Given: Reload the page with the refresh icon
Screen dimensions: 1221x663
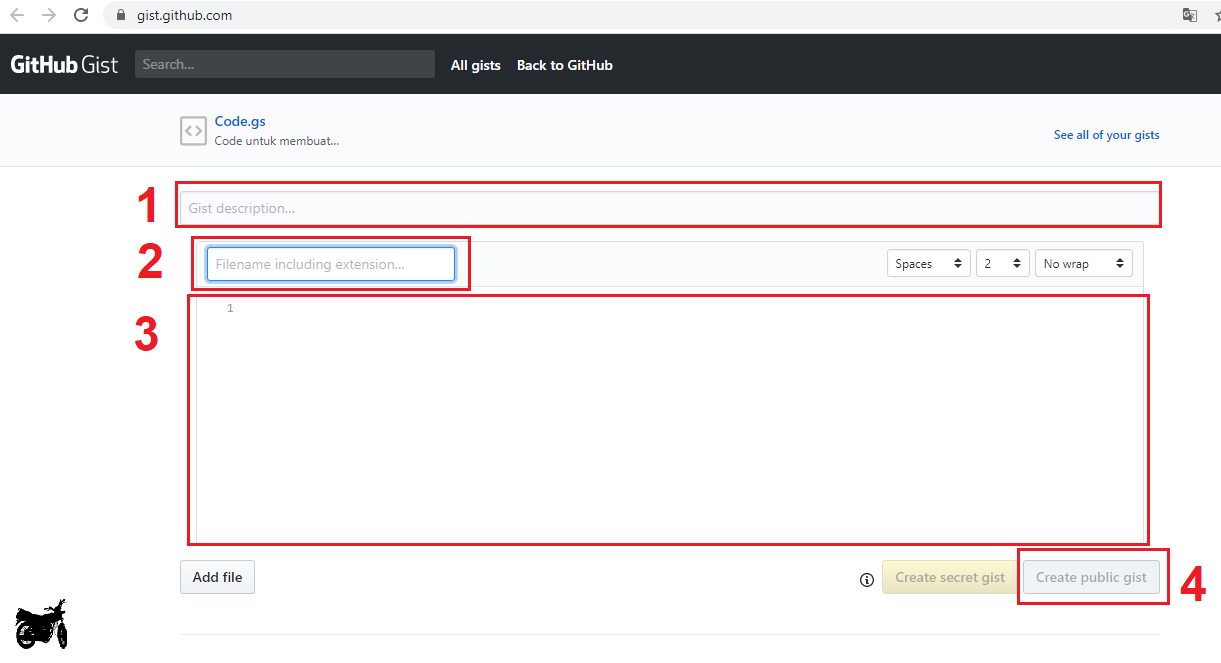Looking at the screenshot, I should click(x=81, y=15).
